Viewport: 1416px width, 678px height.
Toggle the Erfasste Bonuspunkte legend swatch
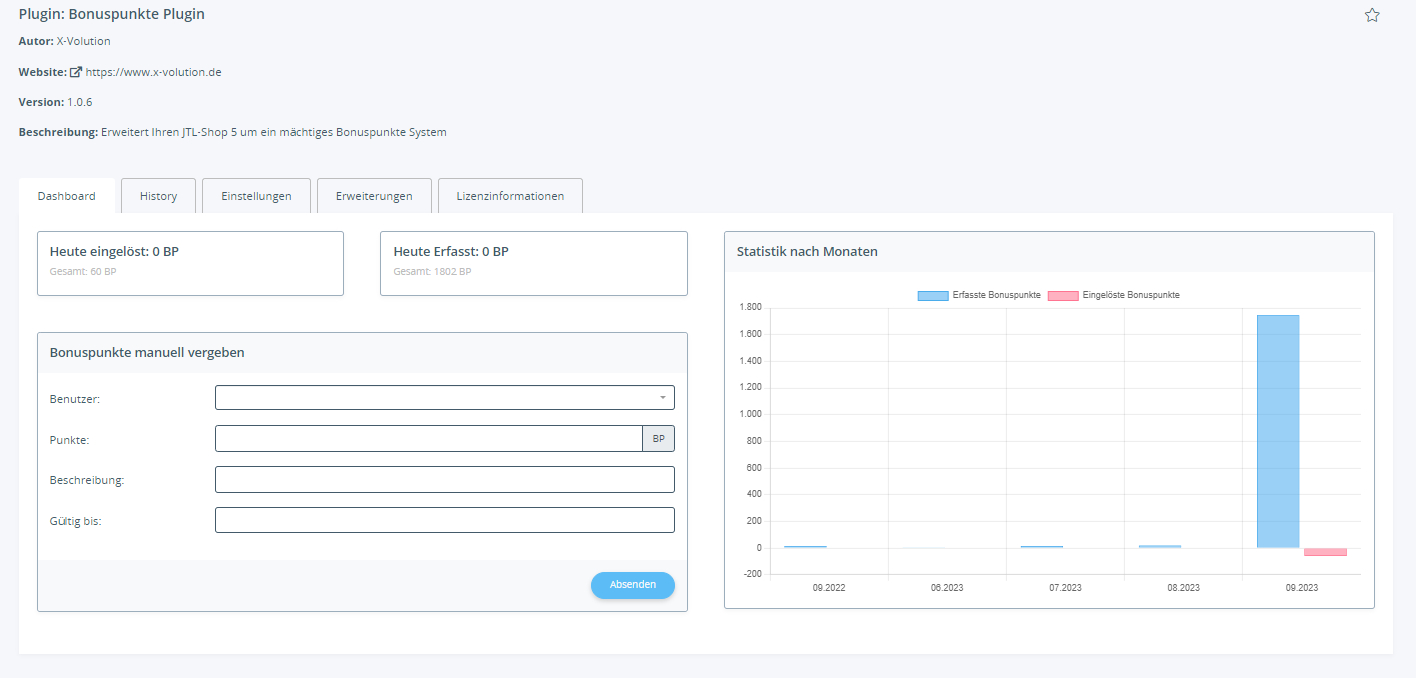tap(932, 295)
